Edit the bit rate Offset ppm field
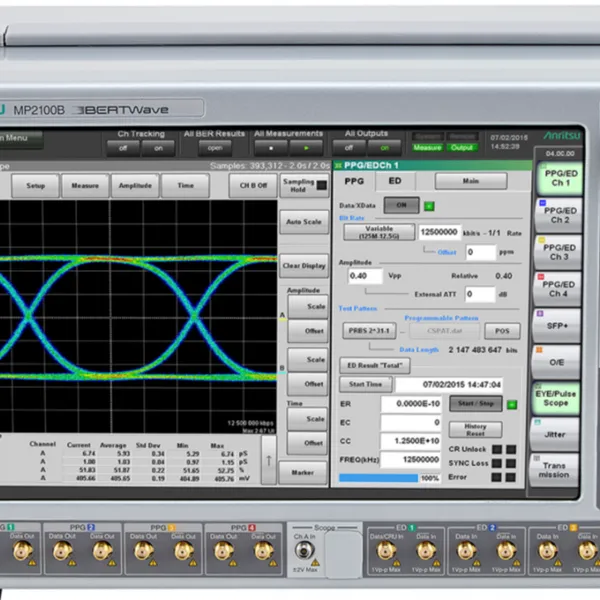600x600 pixels. pyautogui.click(x=481, y=252)
